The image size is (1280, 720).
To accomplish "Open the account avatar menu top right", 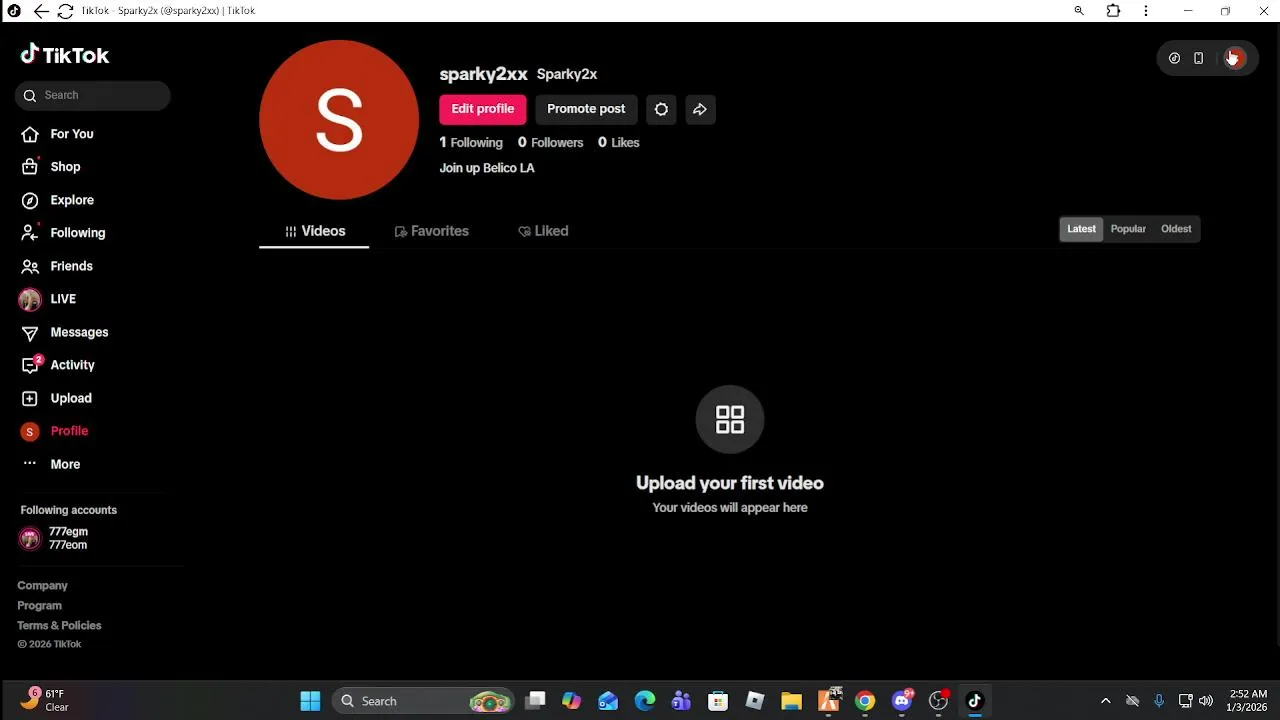I will 1235,58.
